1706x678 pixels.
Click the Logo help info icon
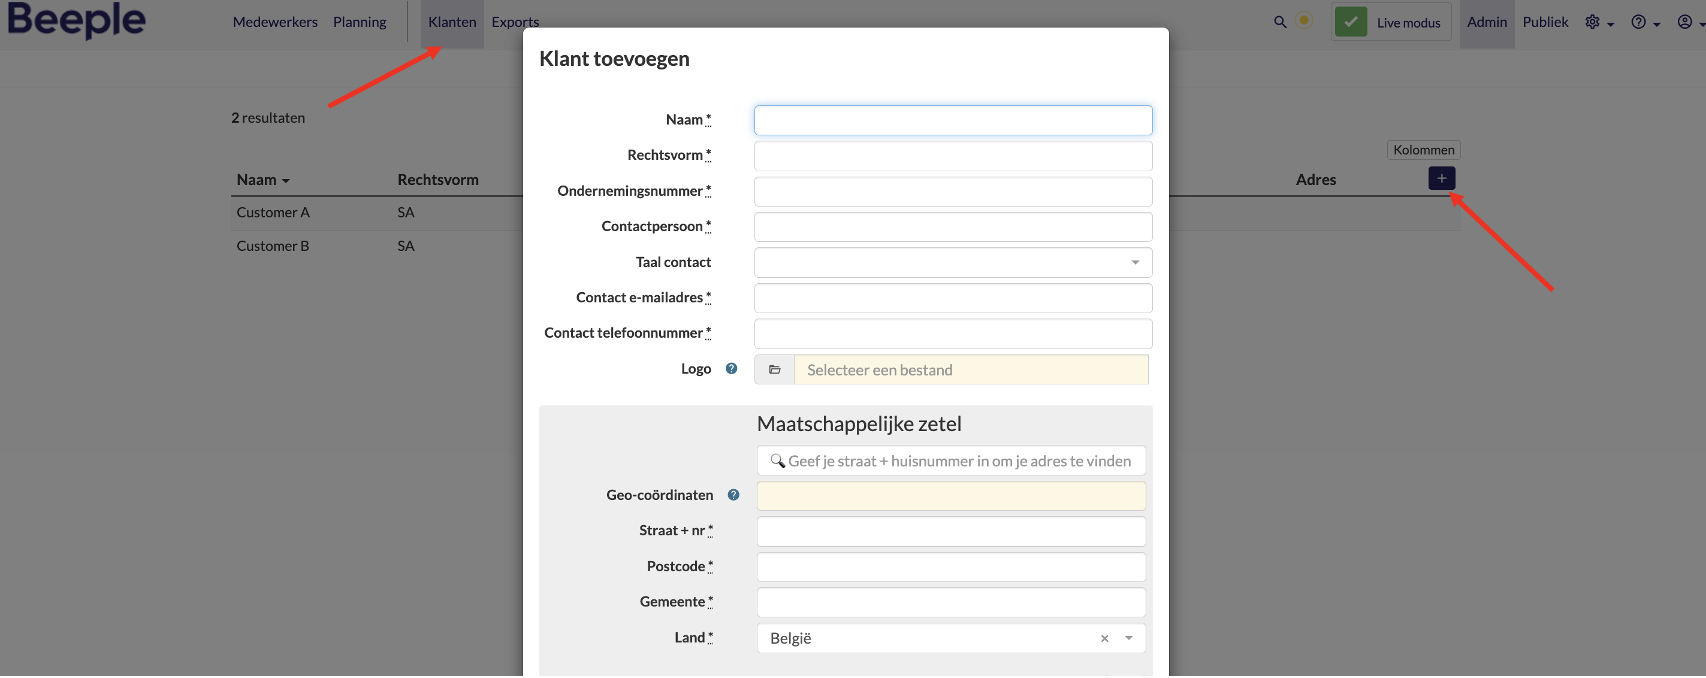pos(731,369)
